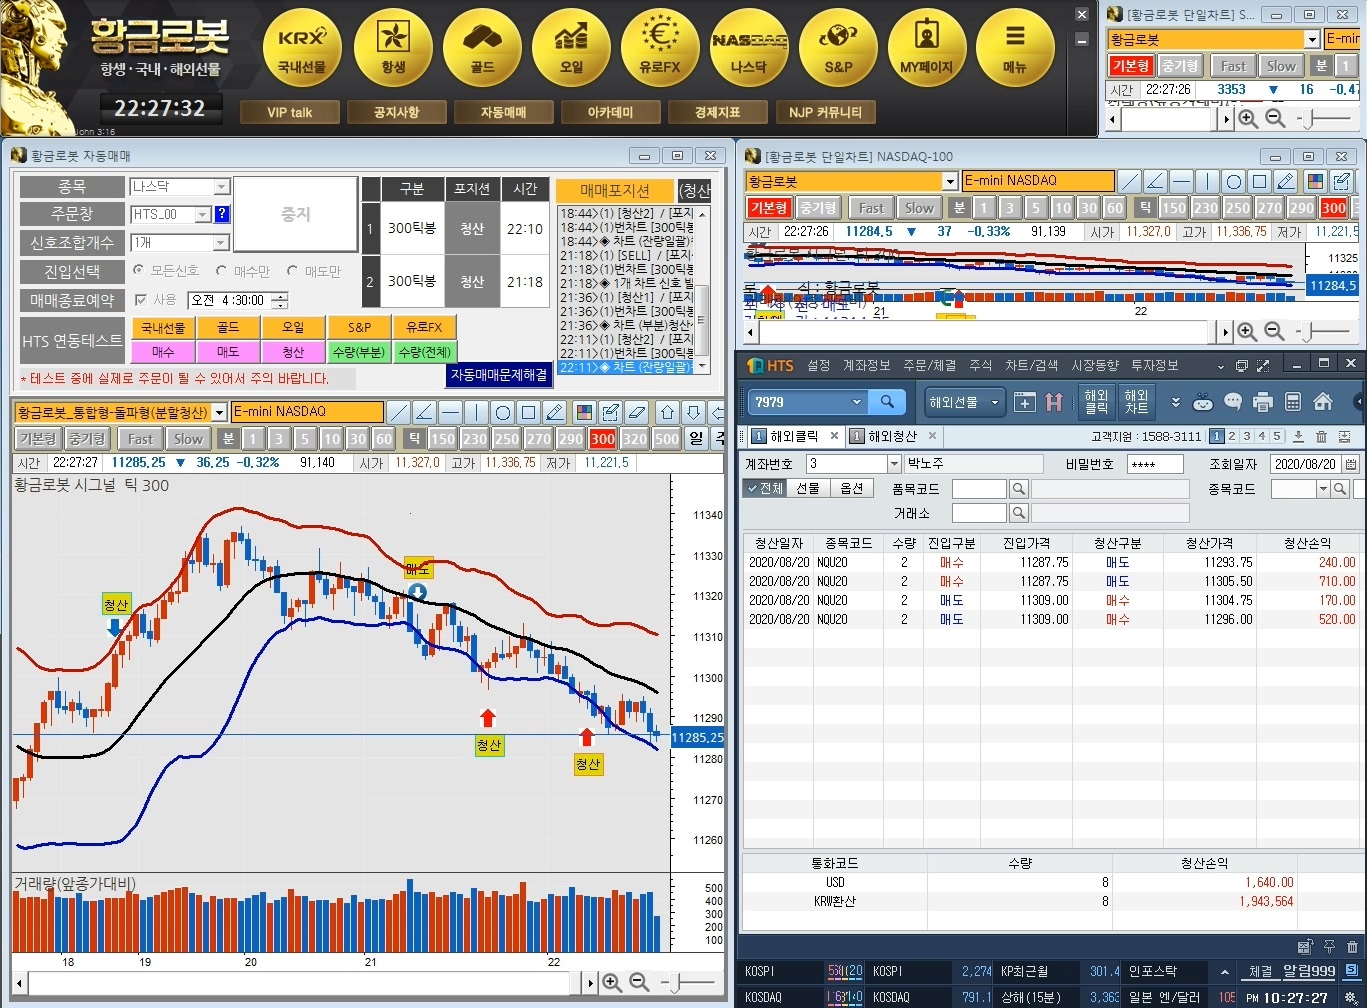Open color palette in bottom-left chart toolbar
Viewport: 1370px width, 1008px height.
tap(584, 412)
